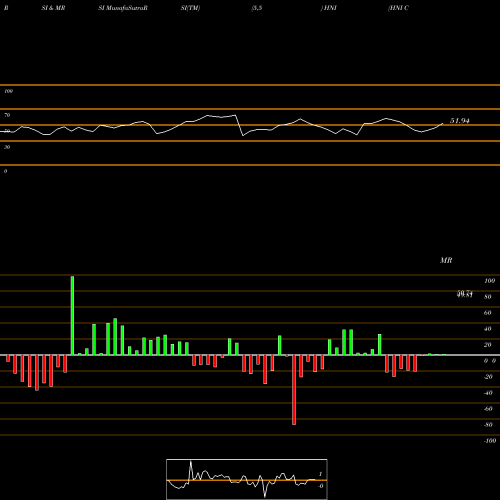Click the 80 label on MR axis
Screen dimensions: 500x500
488,297
